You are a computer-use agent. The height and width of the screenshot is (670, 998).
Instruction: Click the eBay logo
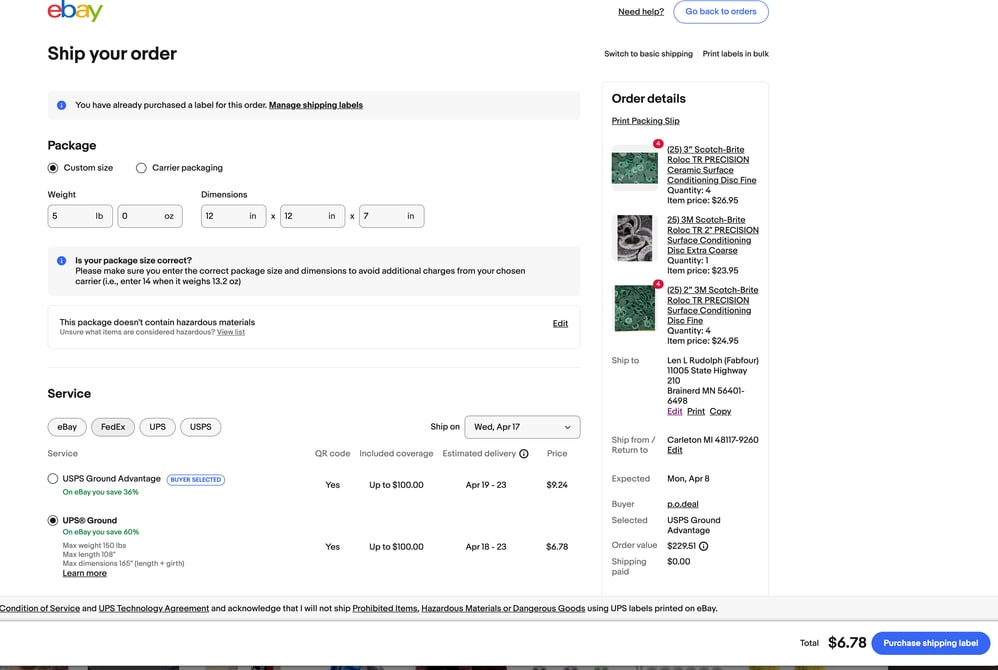pos(75,11)
